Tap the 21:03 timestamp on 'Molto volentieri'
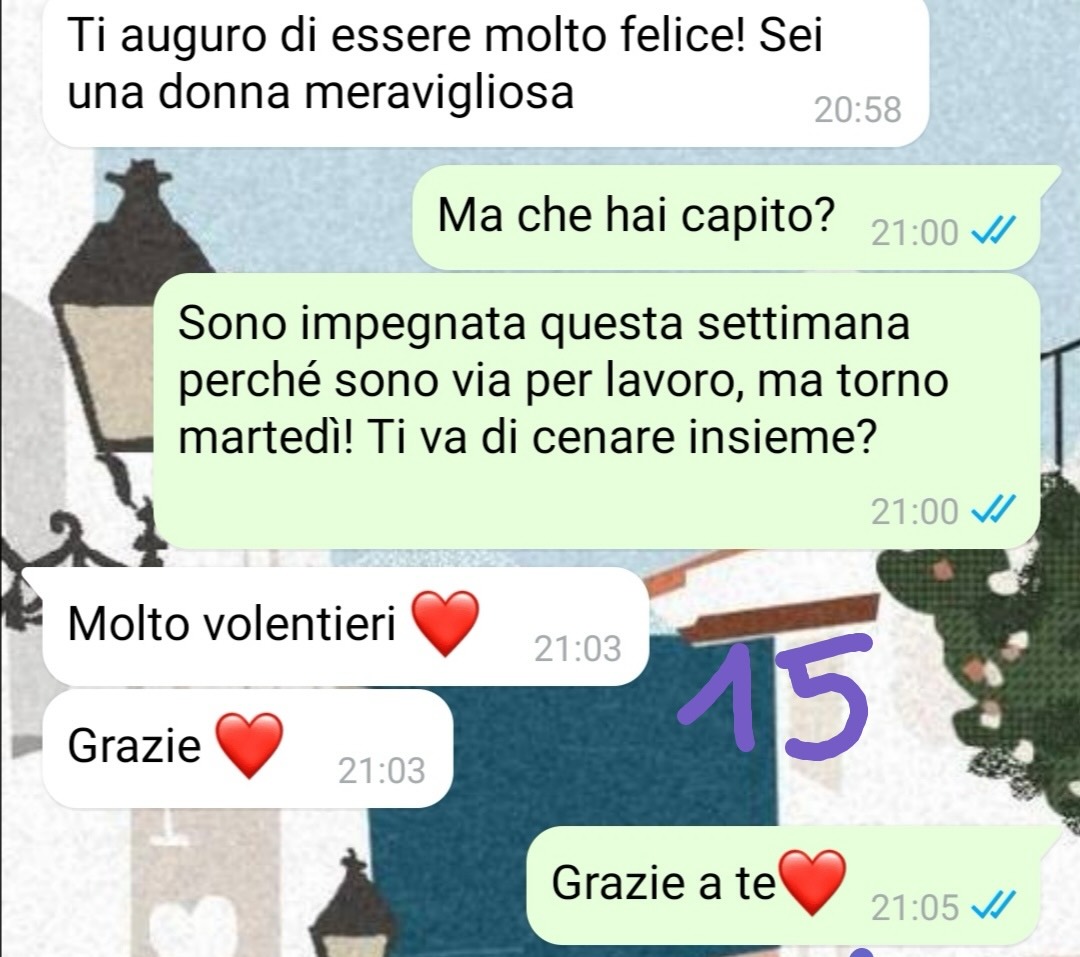 pos(577,648)
